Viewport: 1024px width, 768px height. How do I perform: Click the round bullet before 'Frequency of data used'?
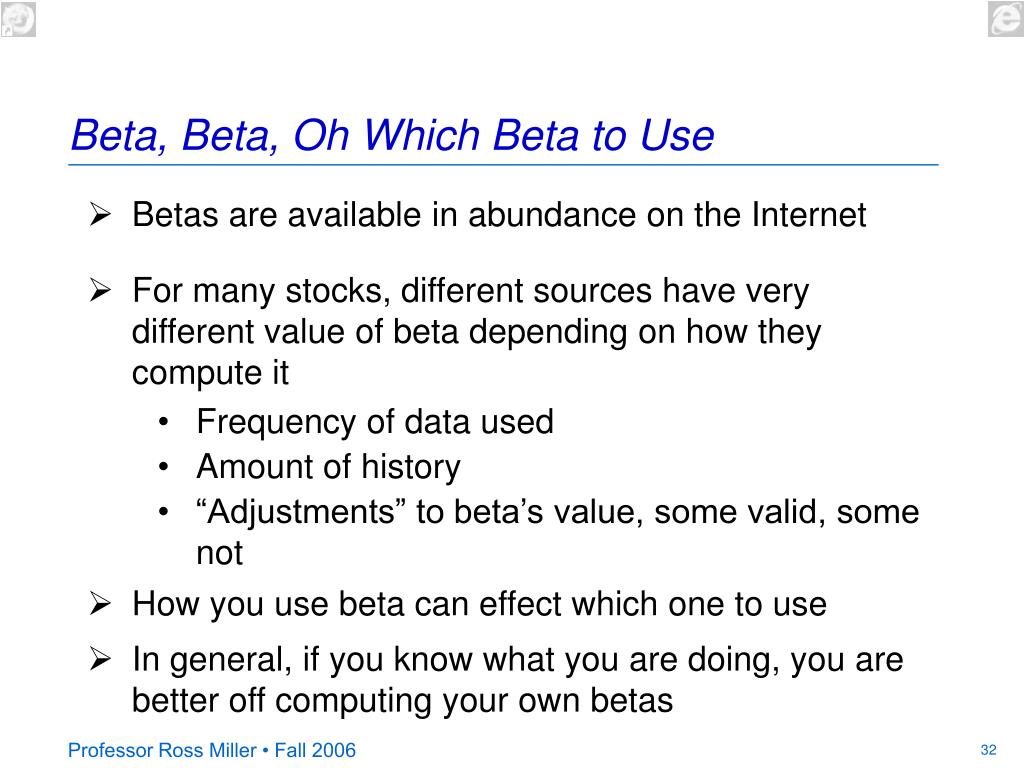163,422
